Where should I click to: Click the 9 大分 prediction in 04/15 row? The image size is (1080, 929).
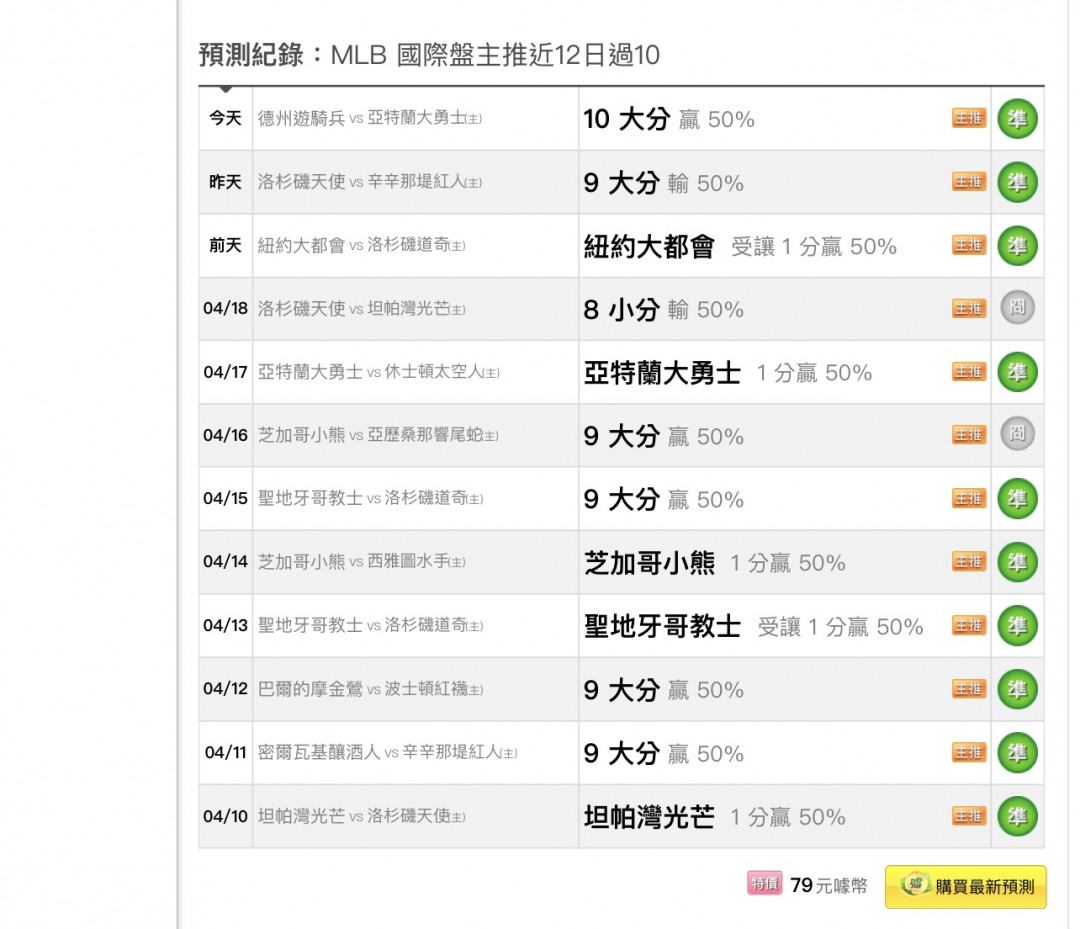[663, 499]
